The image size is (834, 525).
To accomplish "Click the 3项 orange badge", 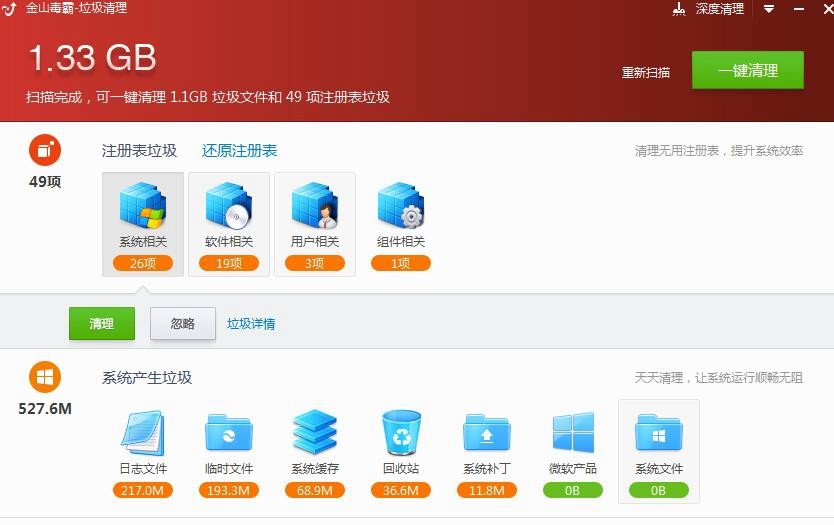I will coord(315,263).
